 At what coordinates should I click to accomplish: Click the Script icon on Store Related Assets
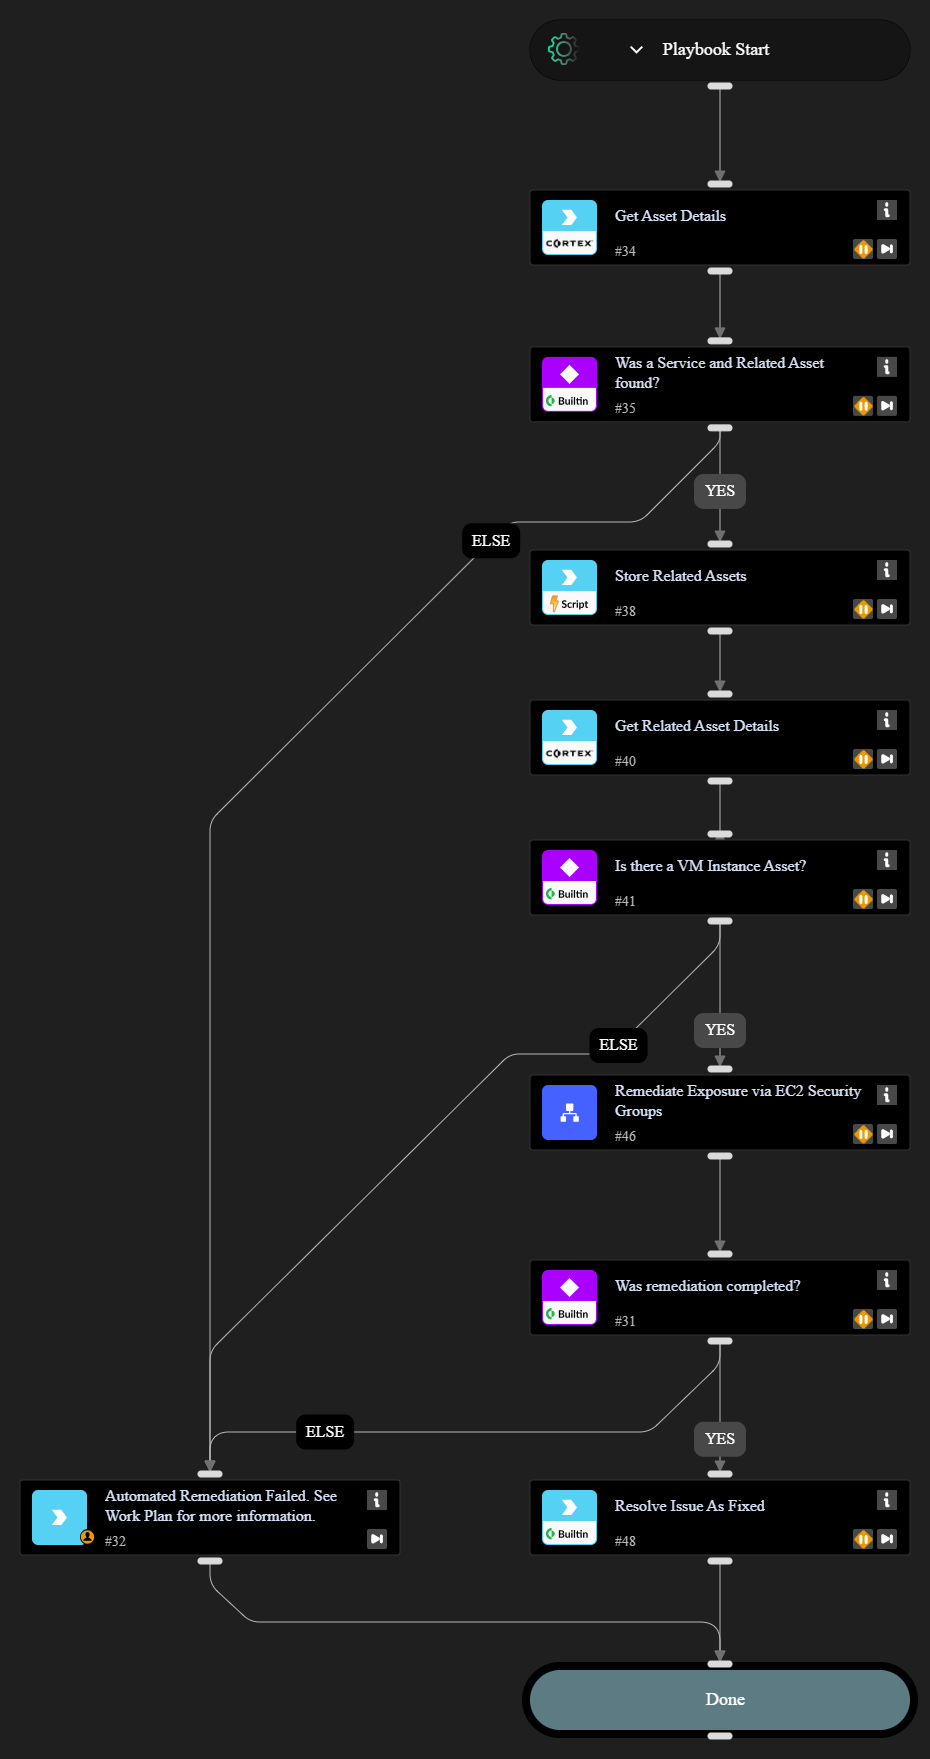[x=569, y=588]
